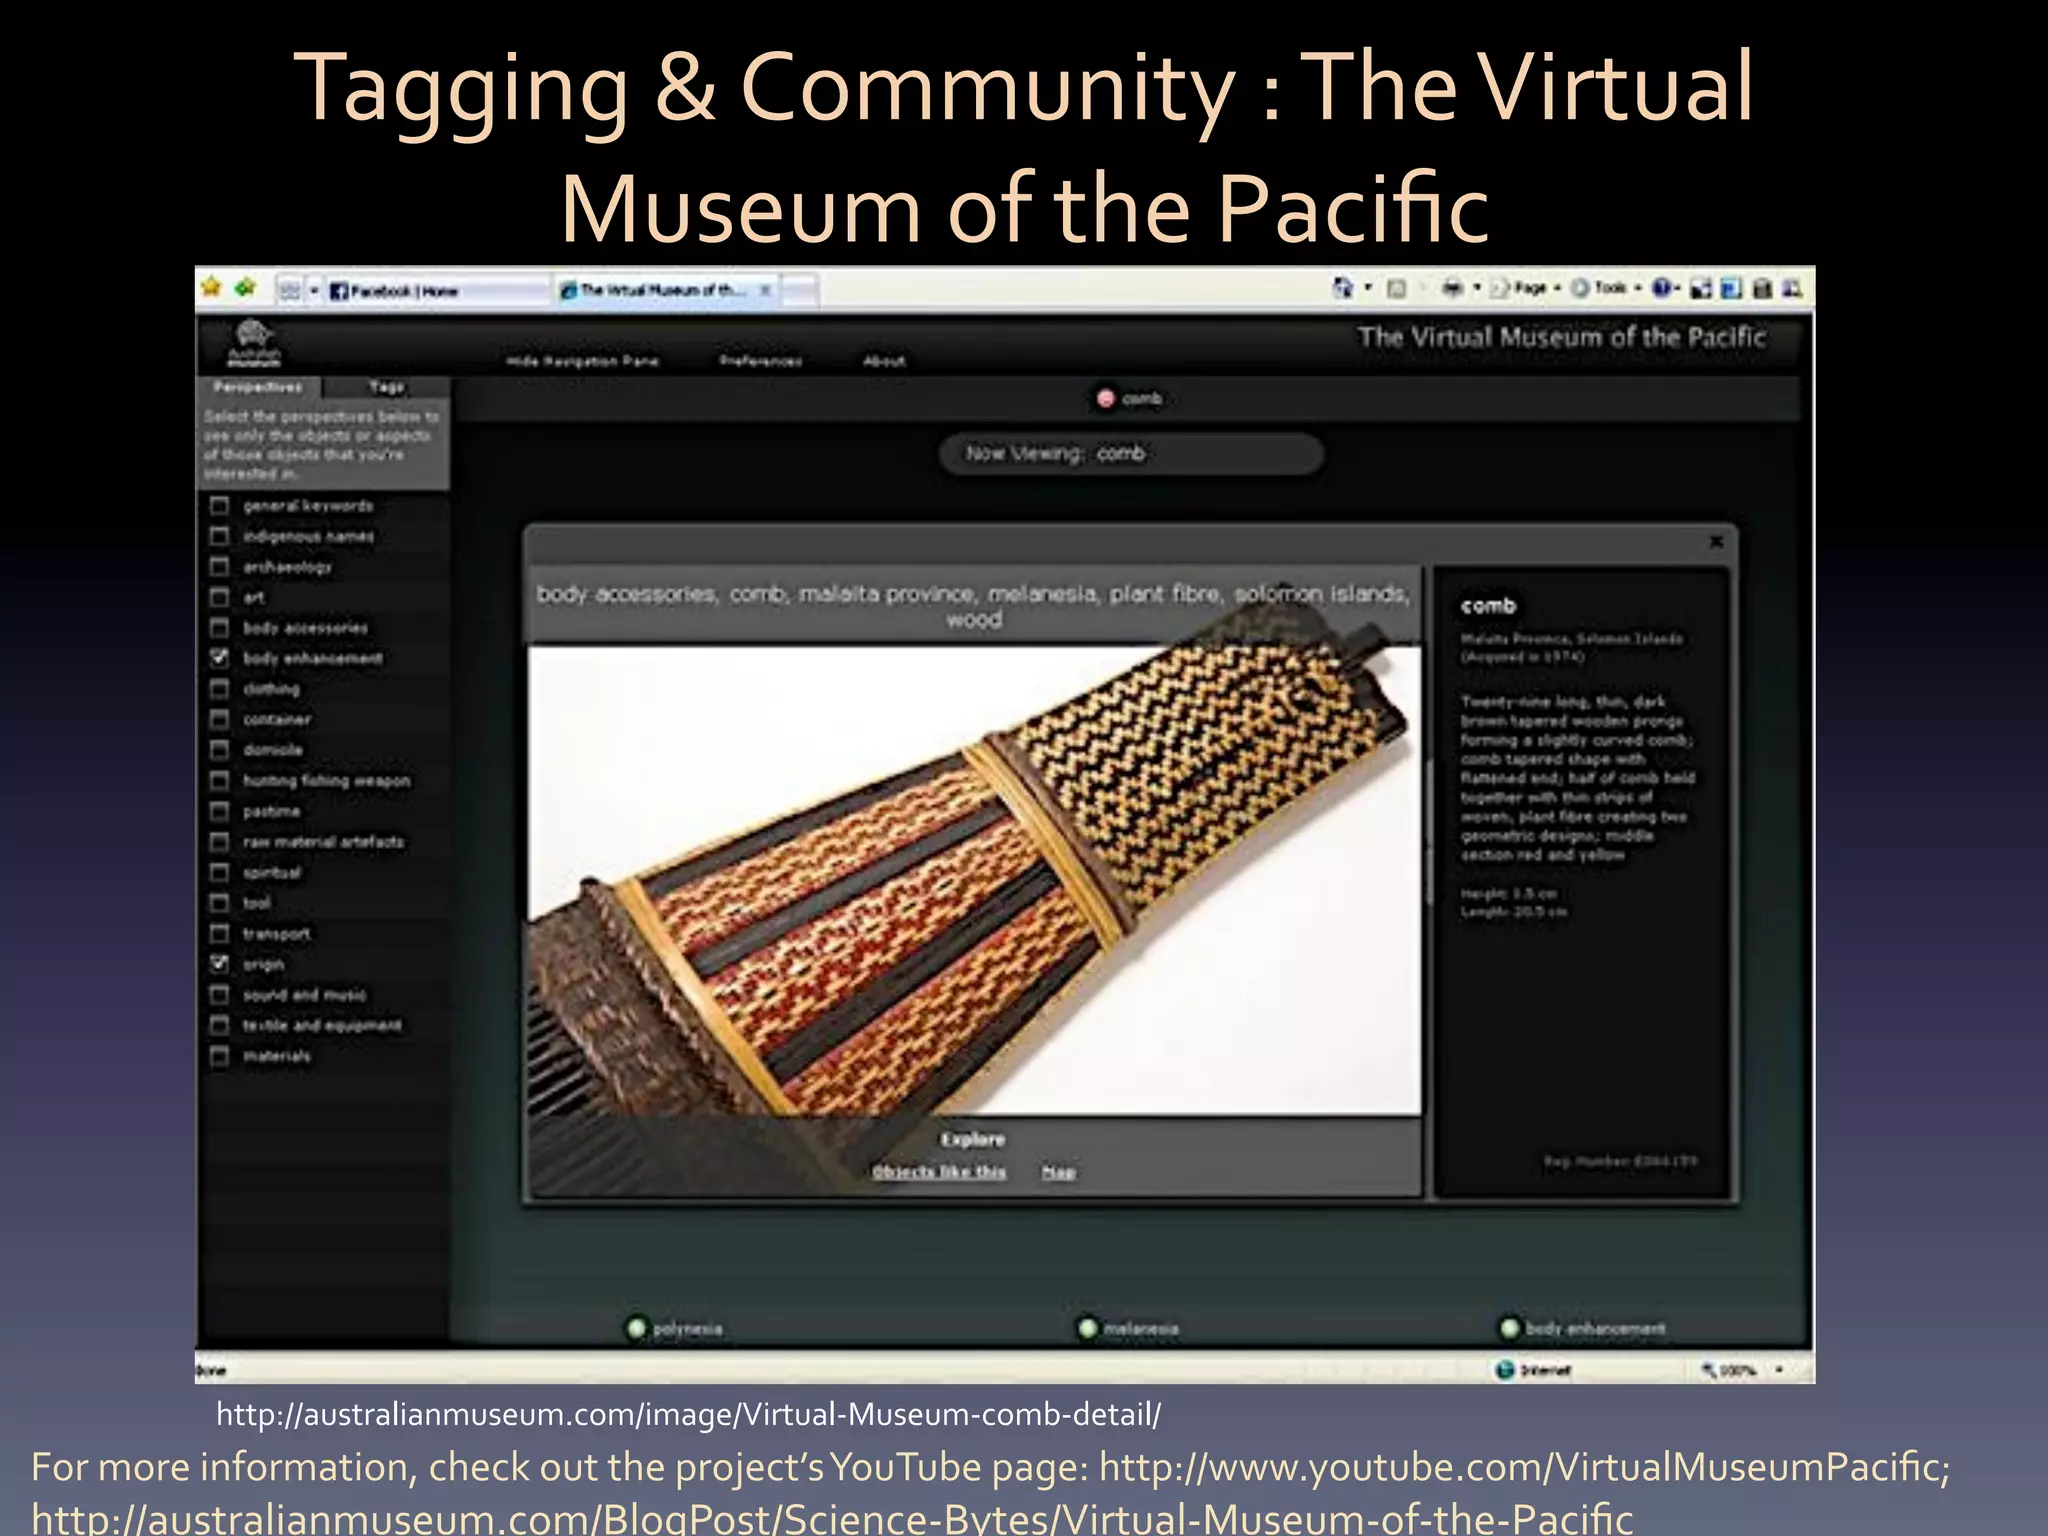Click the Australian Museum logo
Image resolution: width=2048 pixels, height=1536 pixels.
tap(254, 344)
